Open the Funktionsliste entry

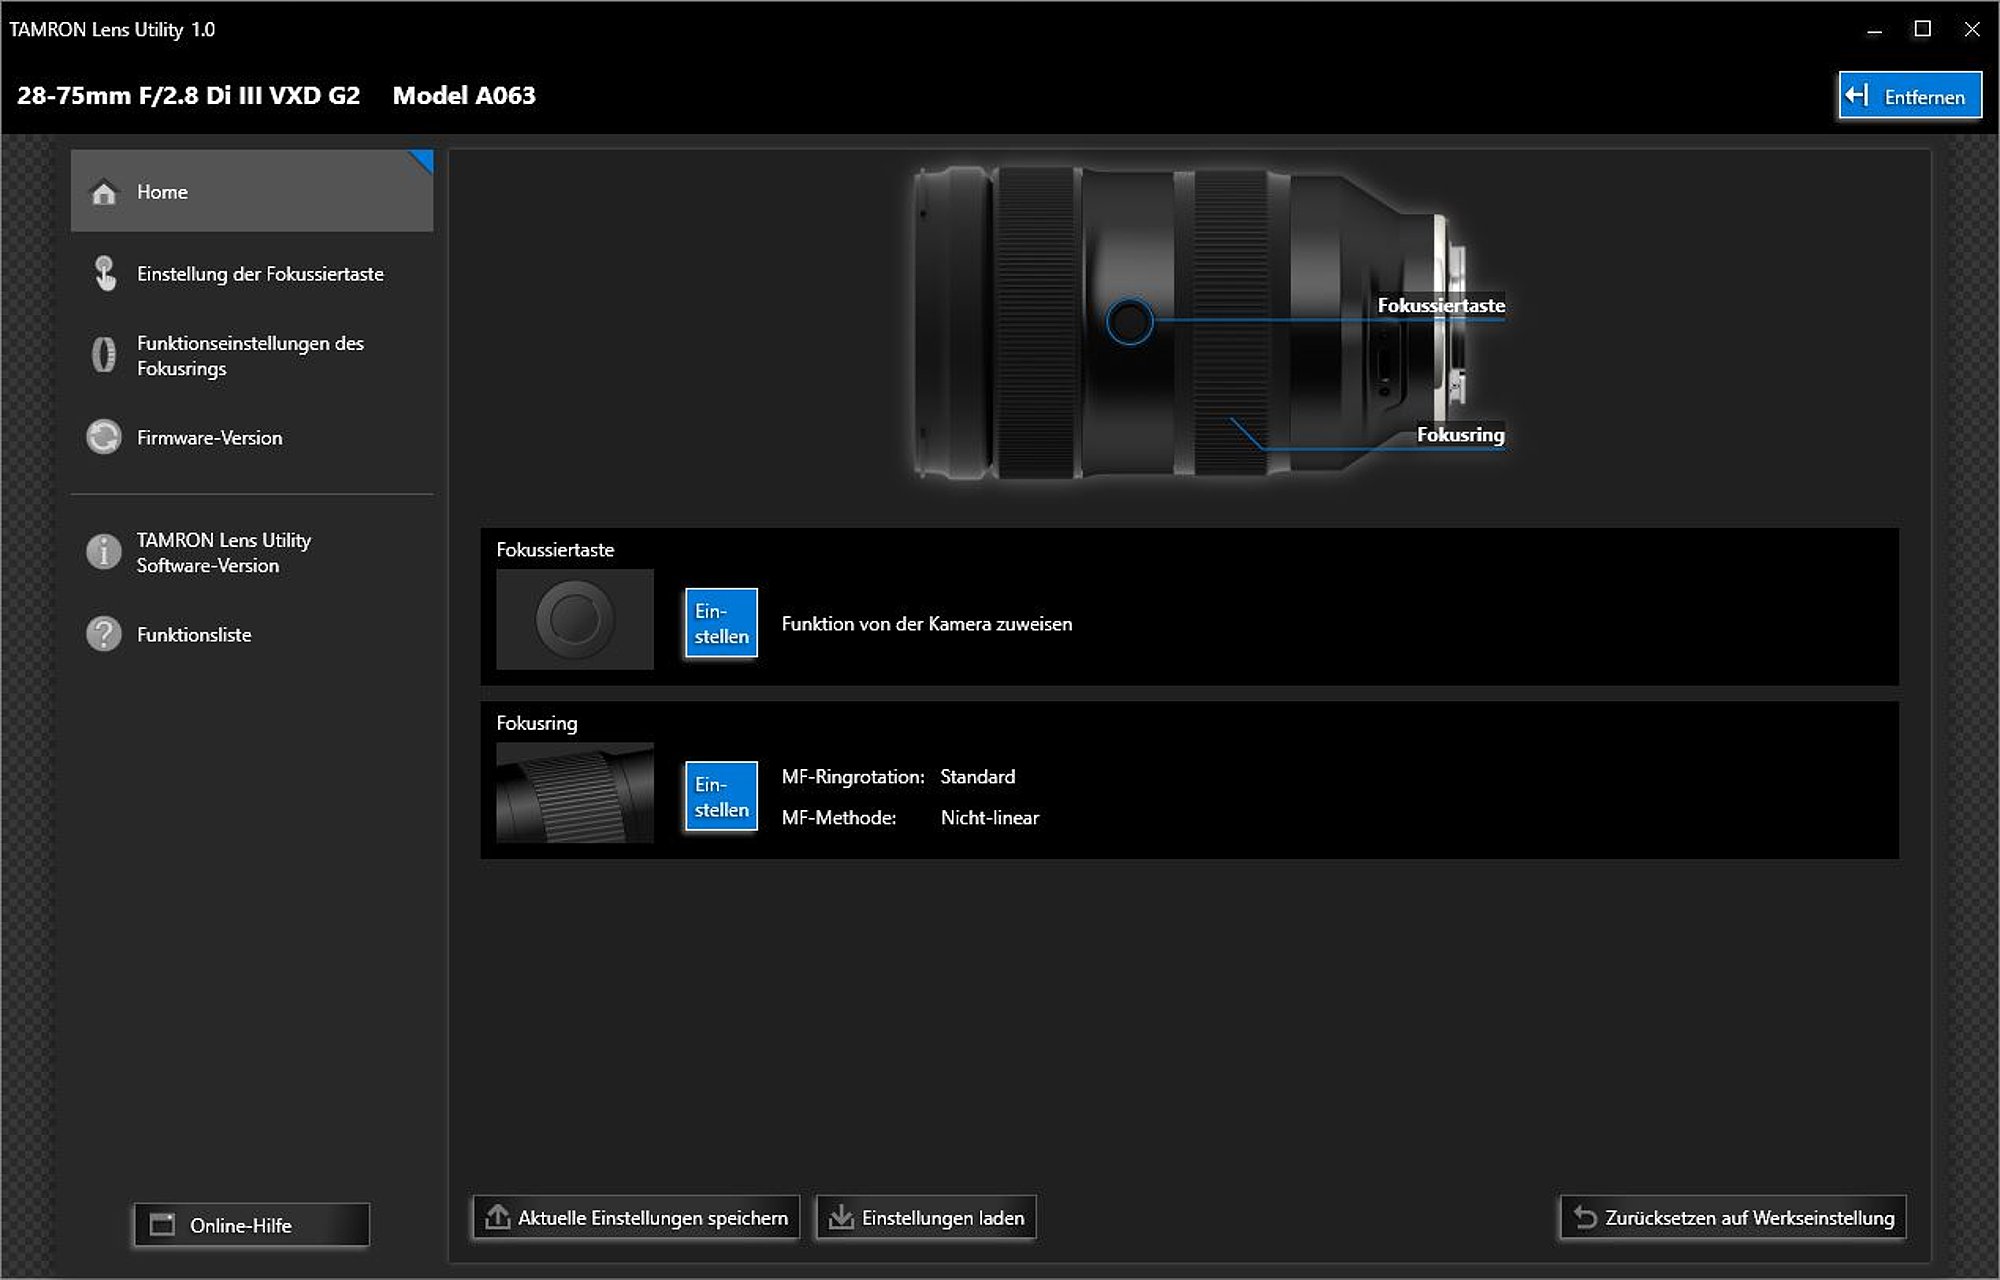(252, 635)
